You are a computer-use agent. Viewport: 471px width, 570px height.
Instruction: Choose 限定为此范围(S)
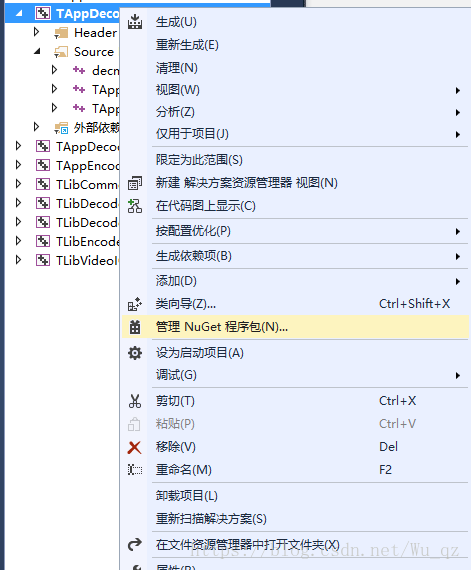[295, 160]
